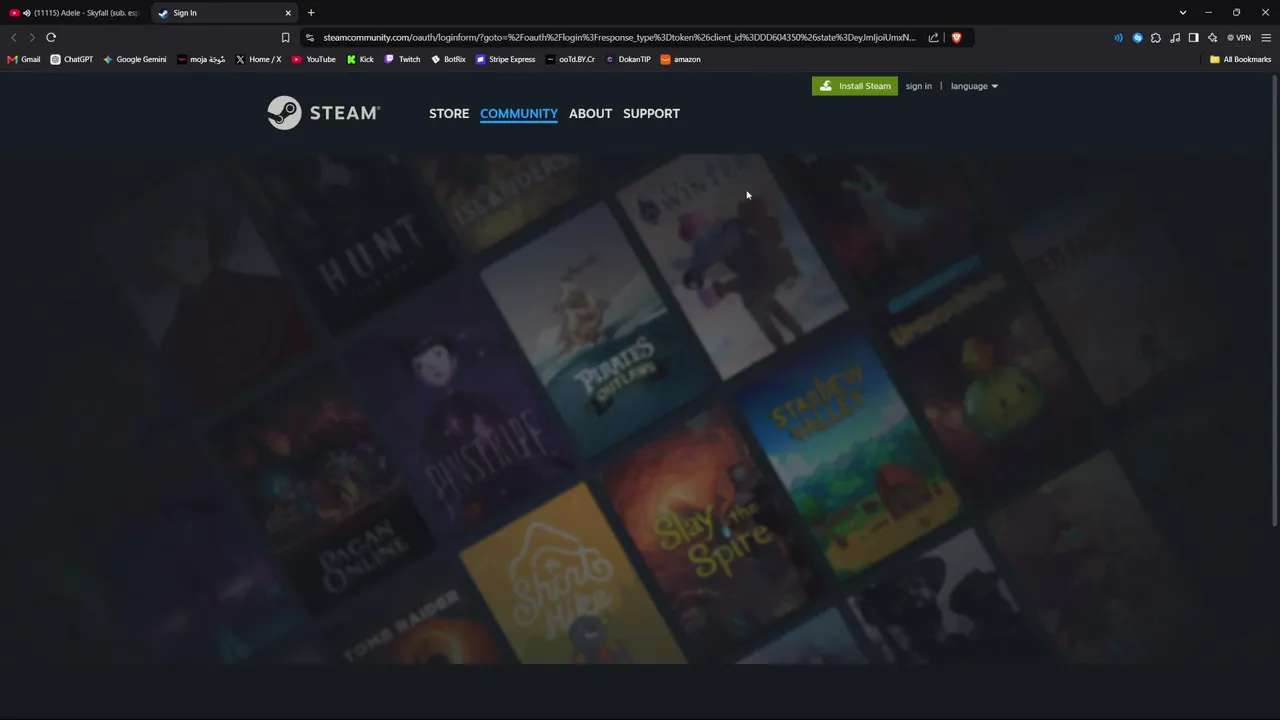Toggle the browser sidebar panel

1193,38
